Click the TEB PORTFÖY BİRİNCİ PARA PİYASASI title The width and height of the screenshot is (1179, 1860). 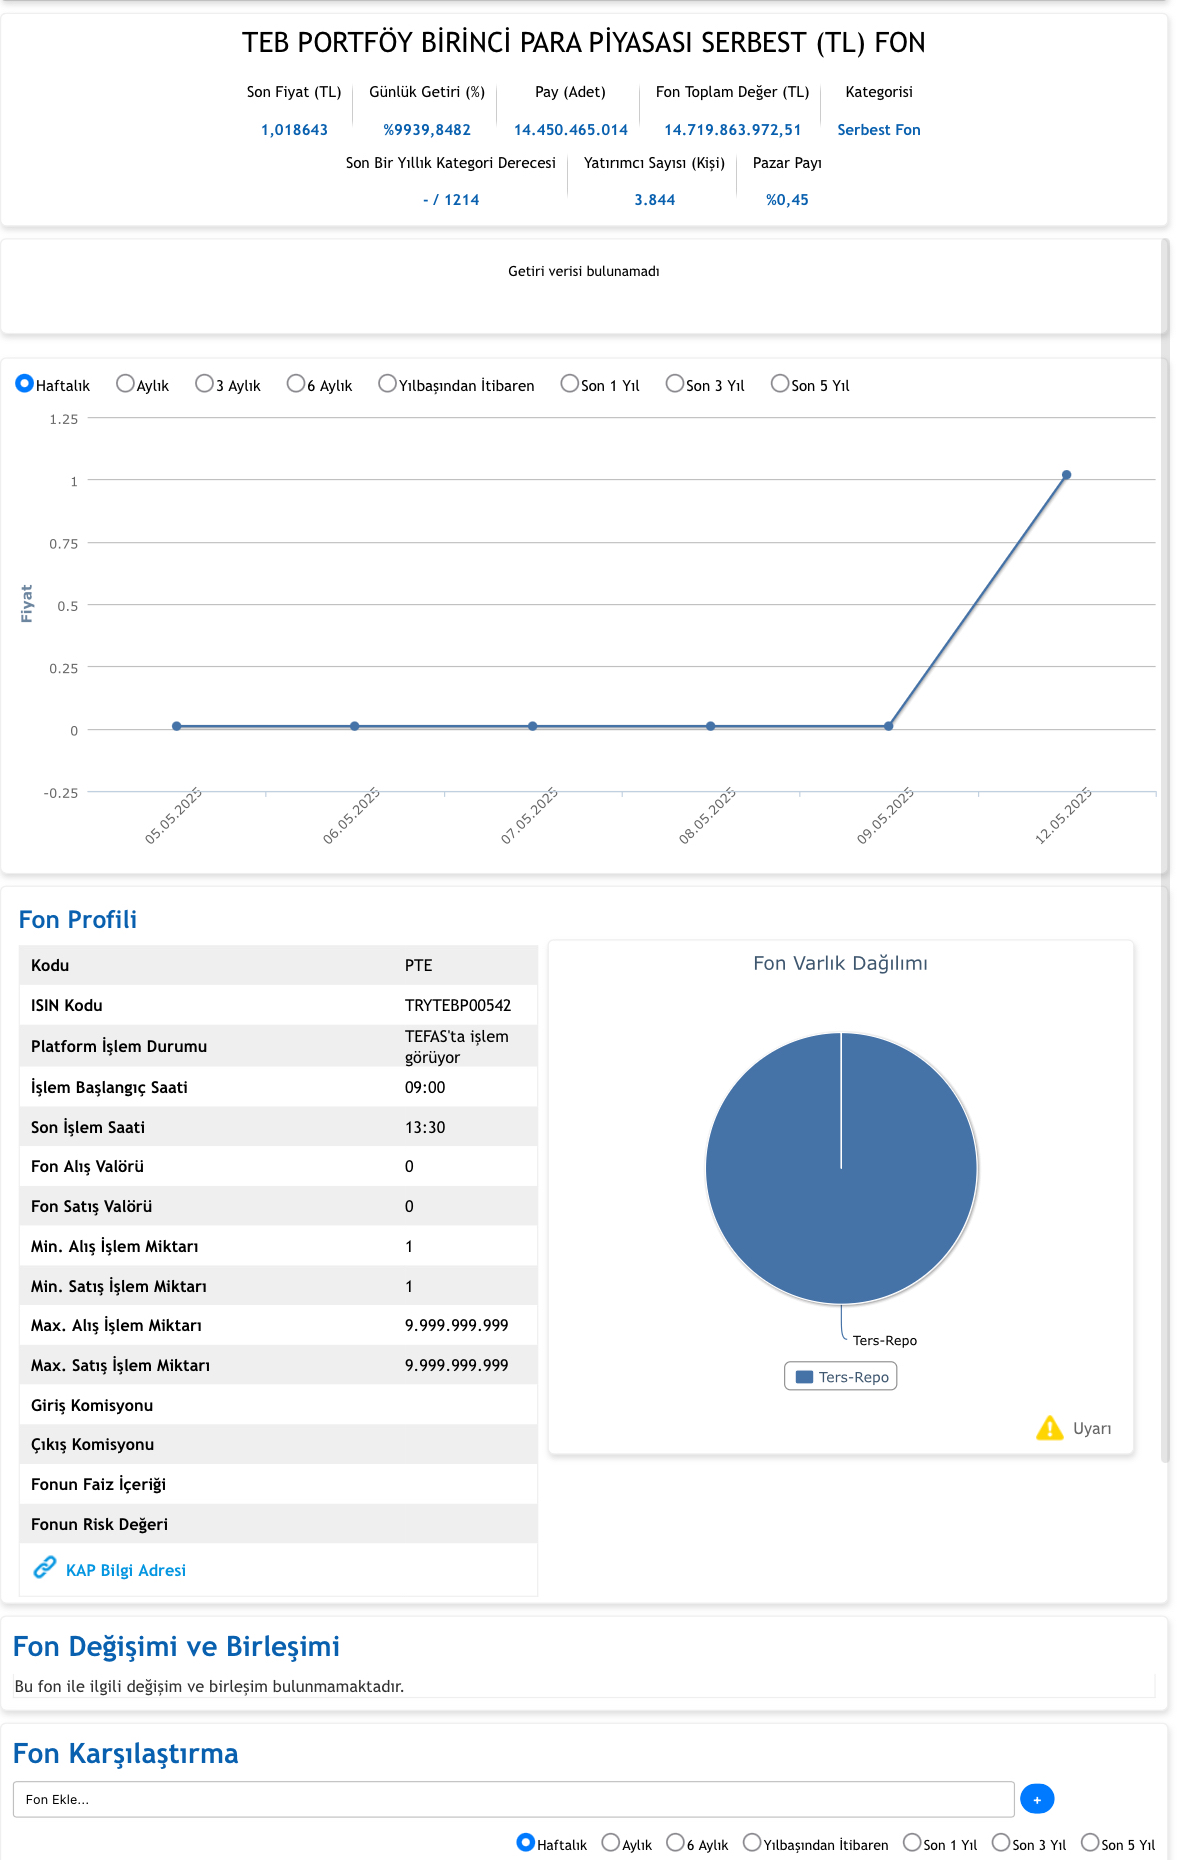coord(584,42)
